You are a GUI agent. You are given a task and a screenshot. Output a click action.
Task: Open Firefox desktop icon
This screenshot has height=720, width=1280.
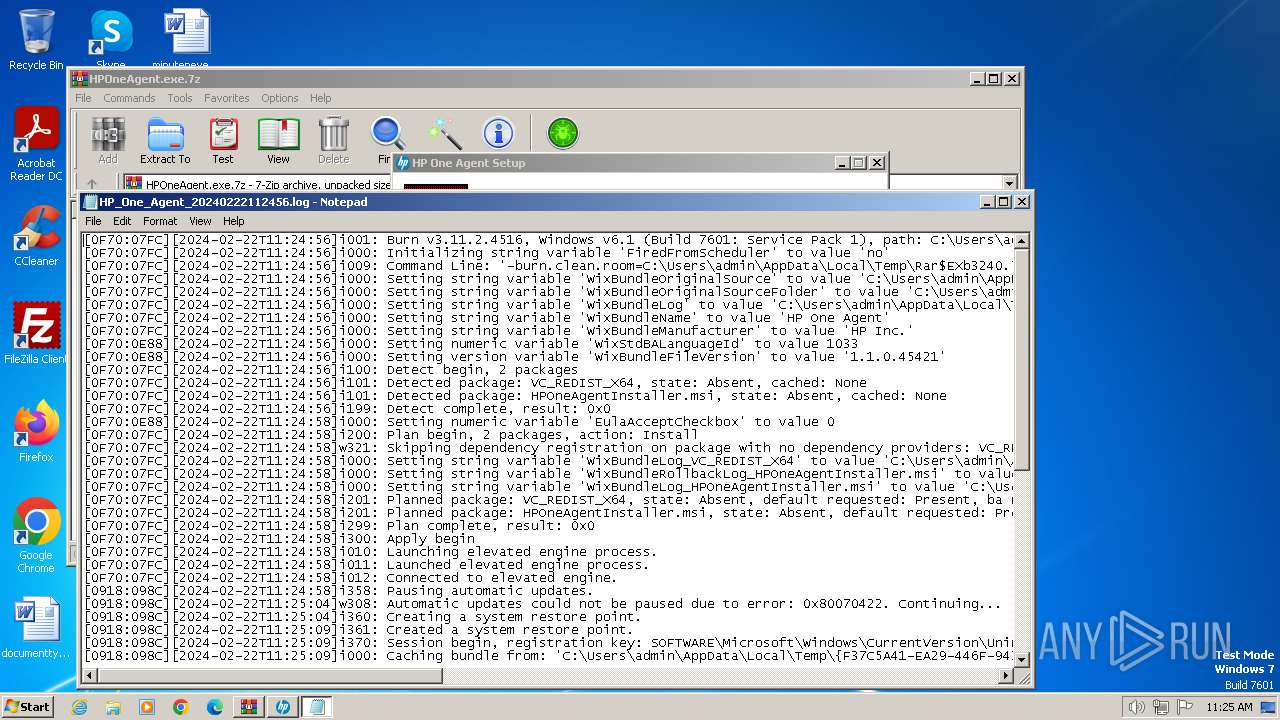[36, 431]
